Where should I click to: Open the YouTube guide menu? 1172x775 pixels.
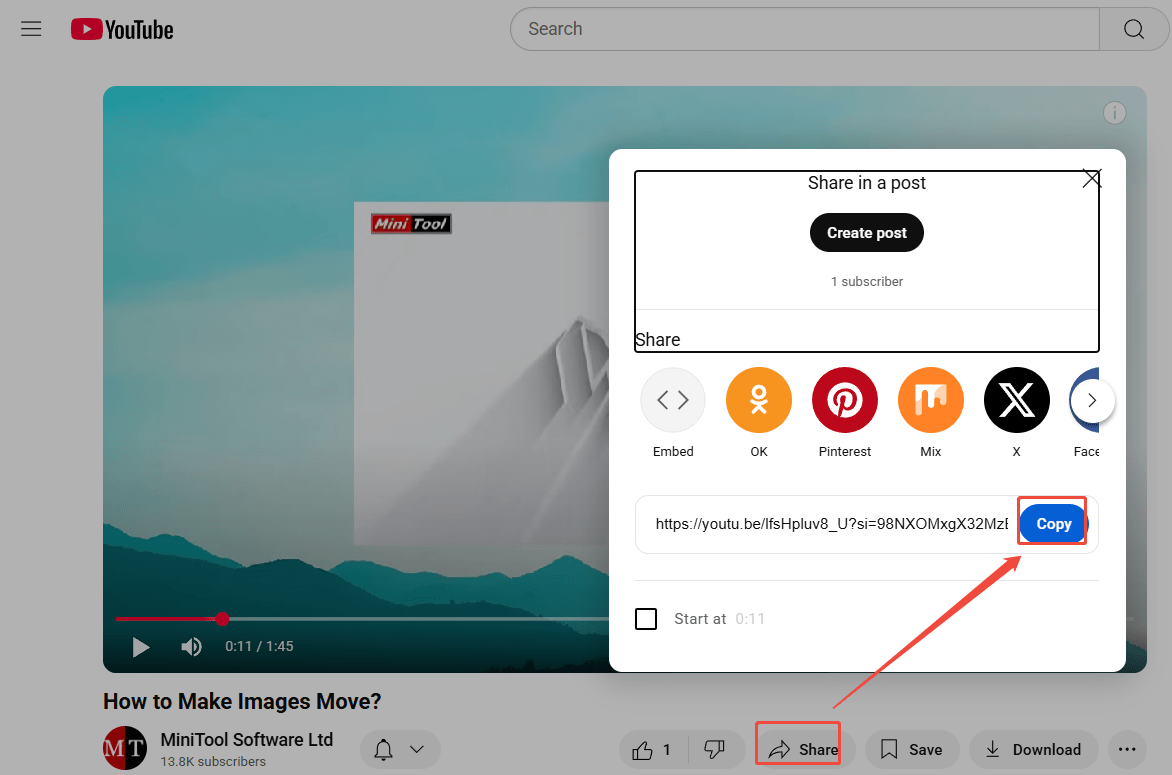(31, 28)
